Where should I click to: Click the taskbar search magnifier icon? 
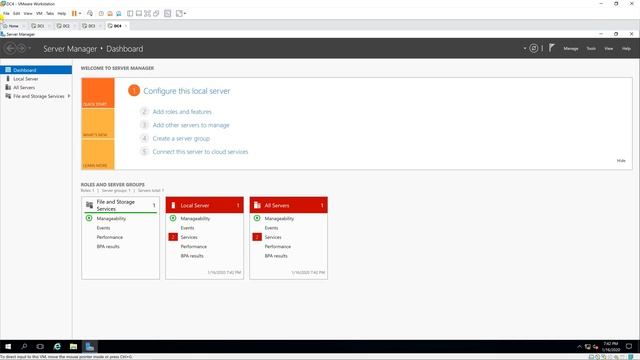[x=24, y=347]
